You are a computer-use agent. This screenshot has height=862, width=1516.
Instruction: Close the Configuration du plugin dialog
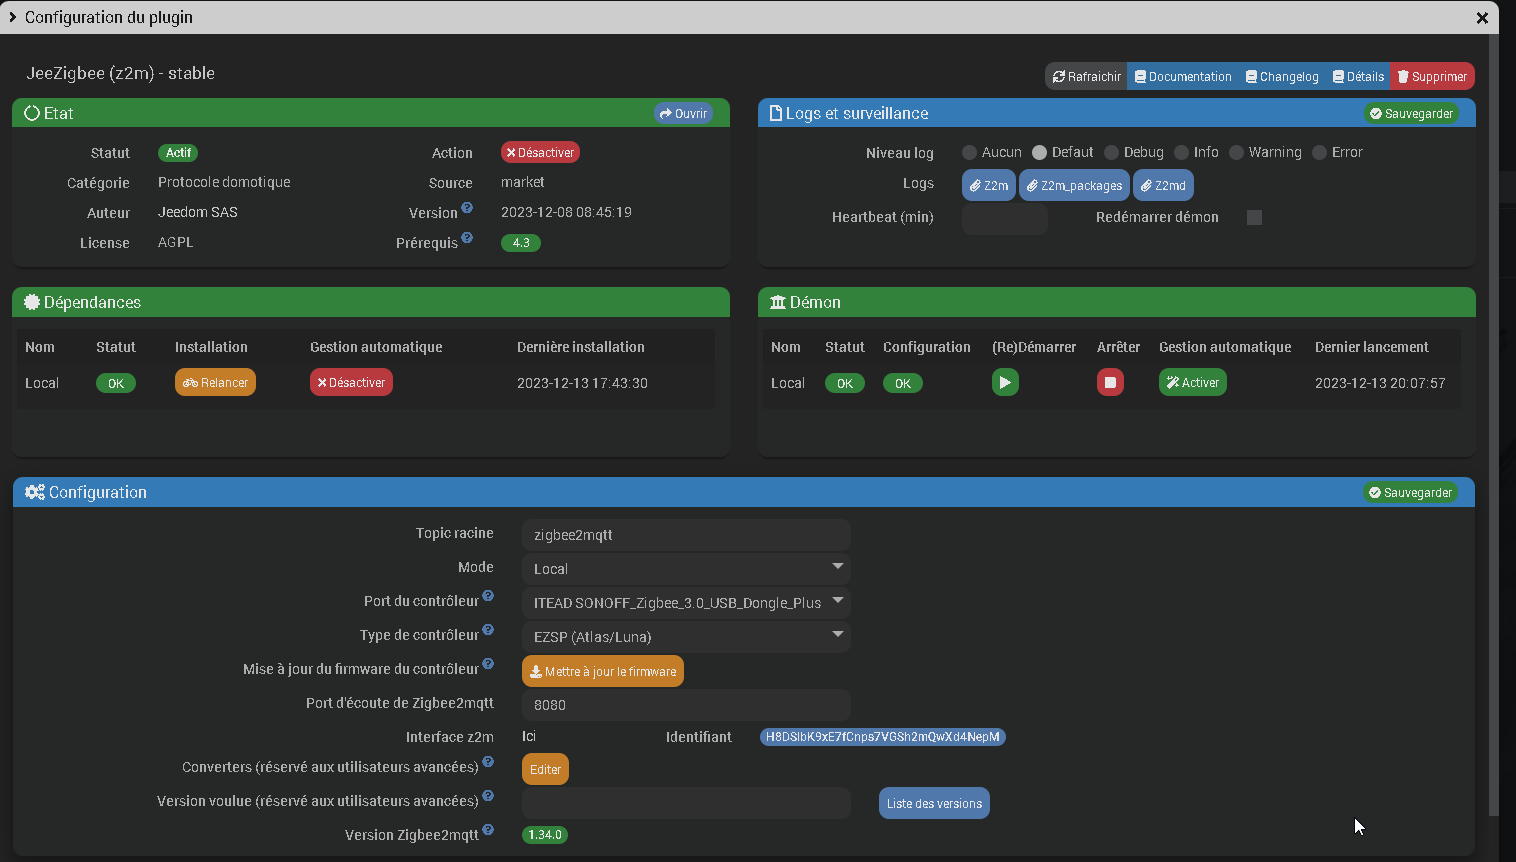click(1482, 17)
